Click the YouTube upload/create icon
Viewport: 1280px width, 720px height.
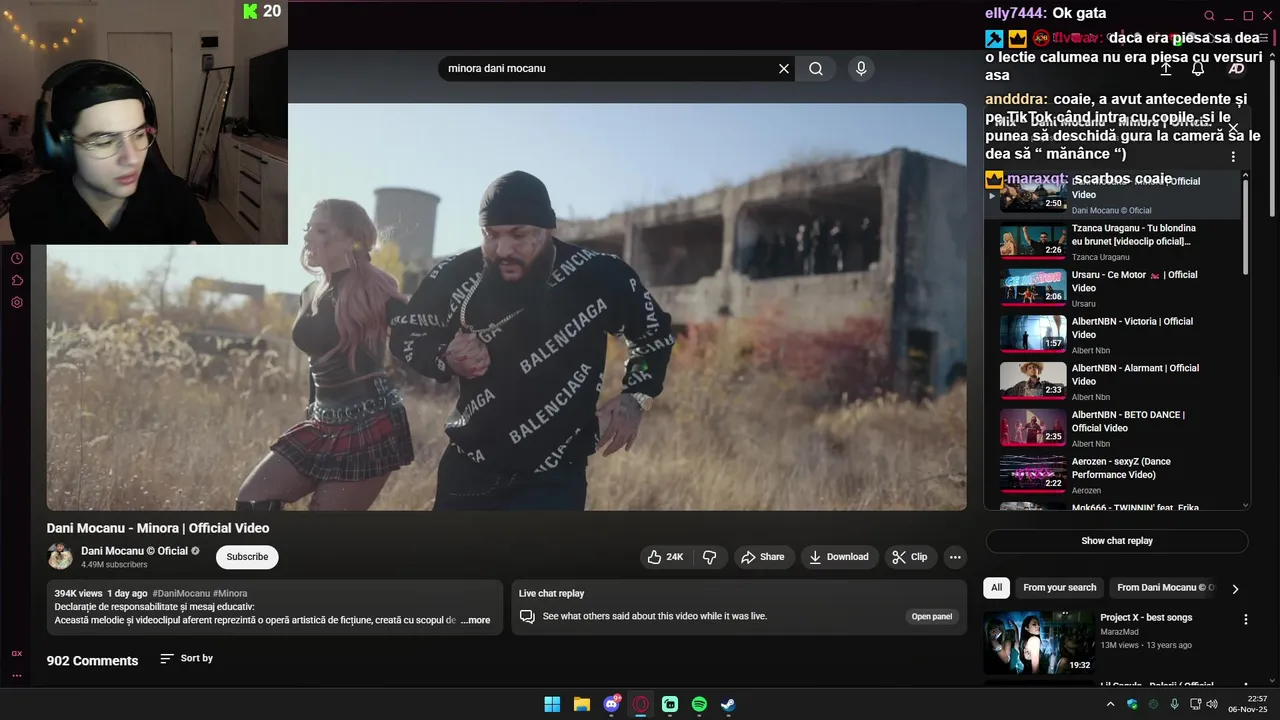point(1166,69)
